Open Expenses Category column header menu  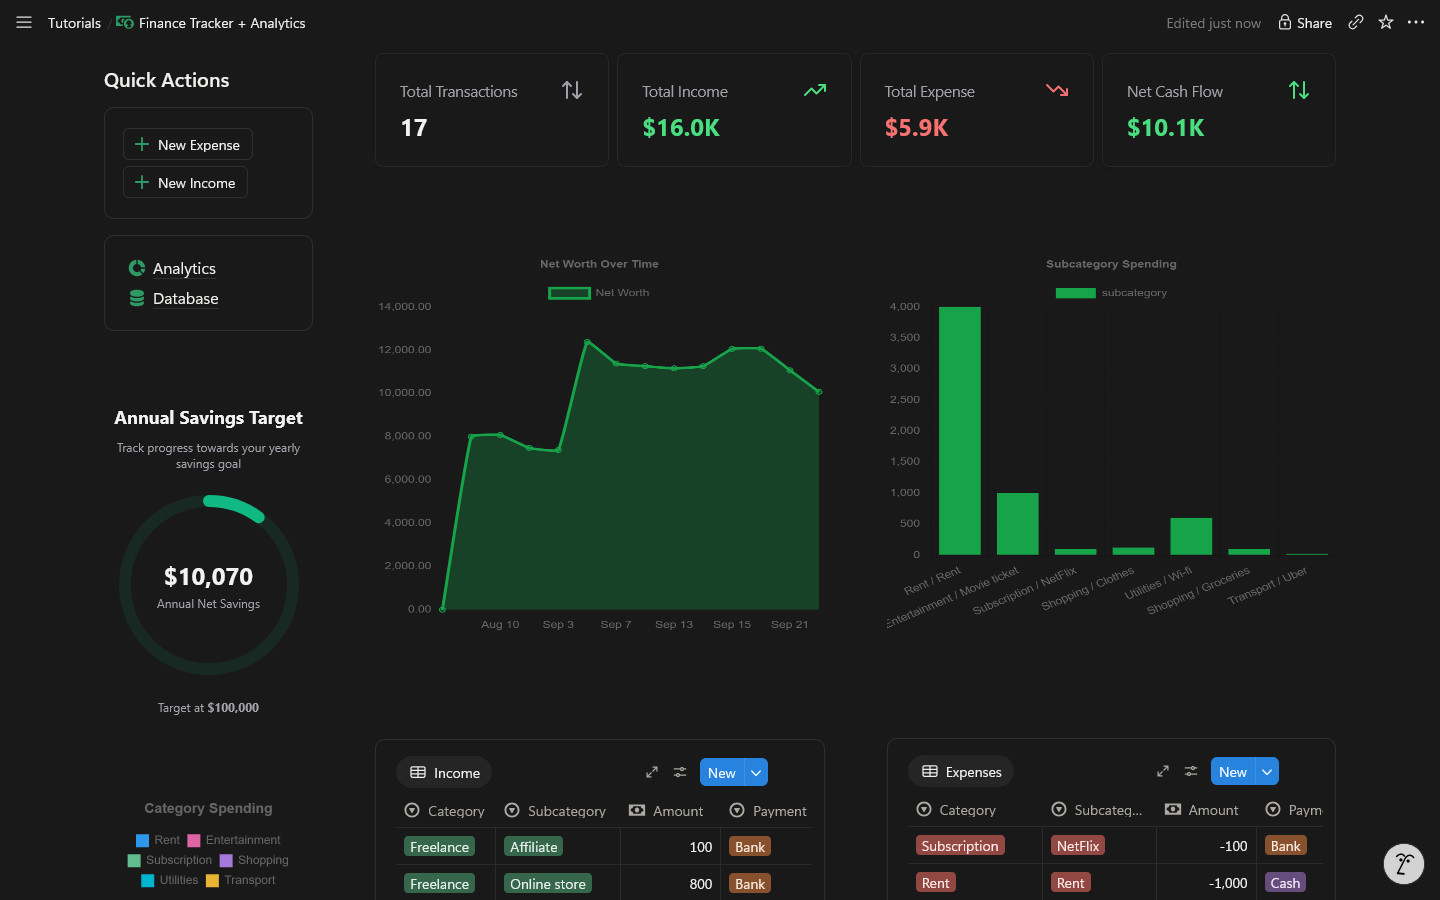[x=956, y=810]
